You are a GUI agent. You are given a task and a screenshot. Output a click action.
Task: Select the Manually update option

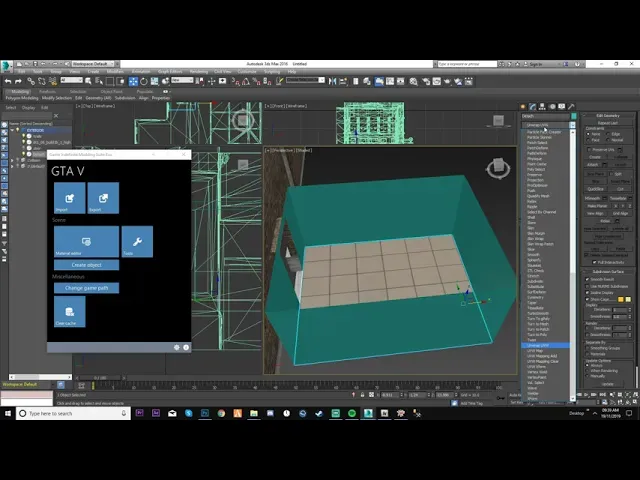(589, 376)
